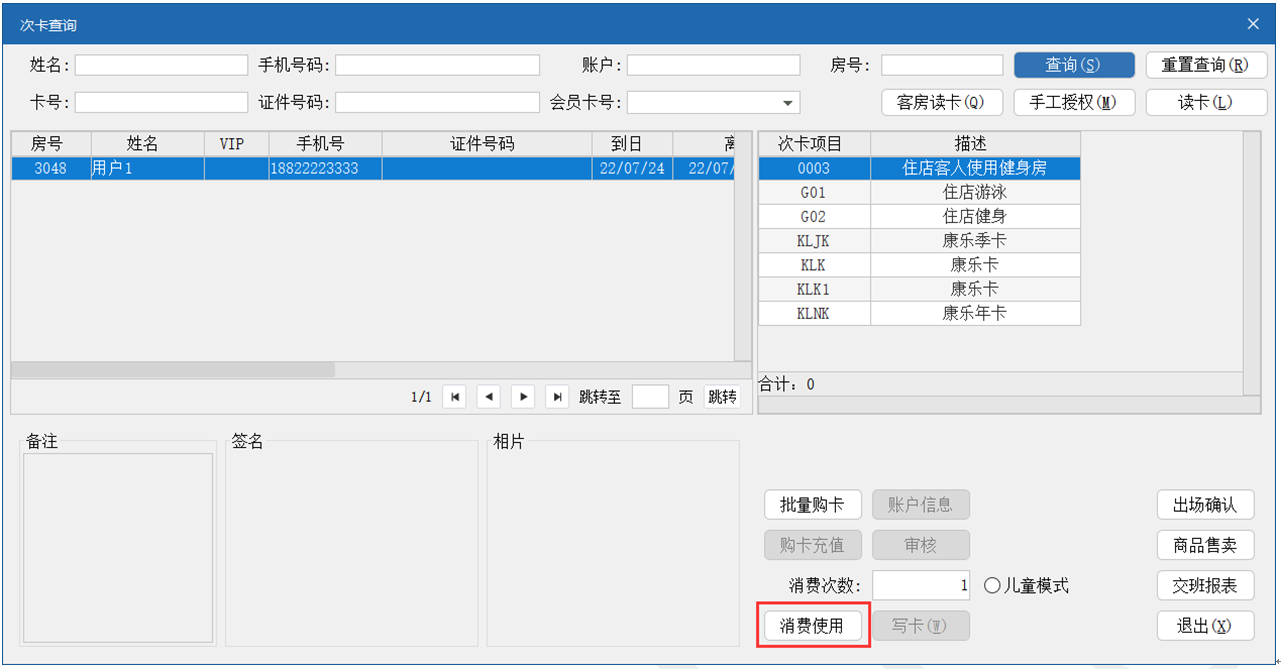Select the G01 住店游泳 row

[x=919, y=193]
